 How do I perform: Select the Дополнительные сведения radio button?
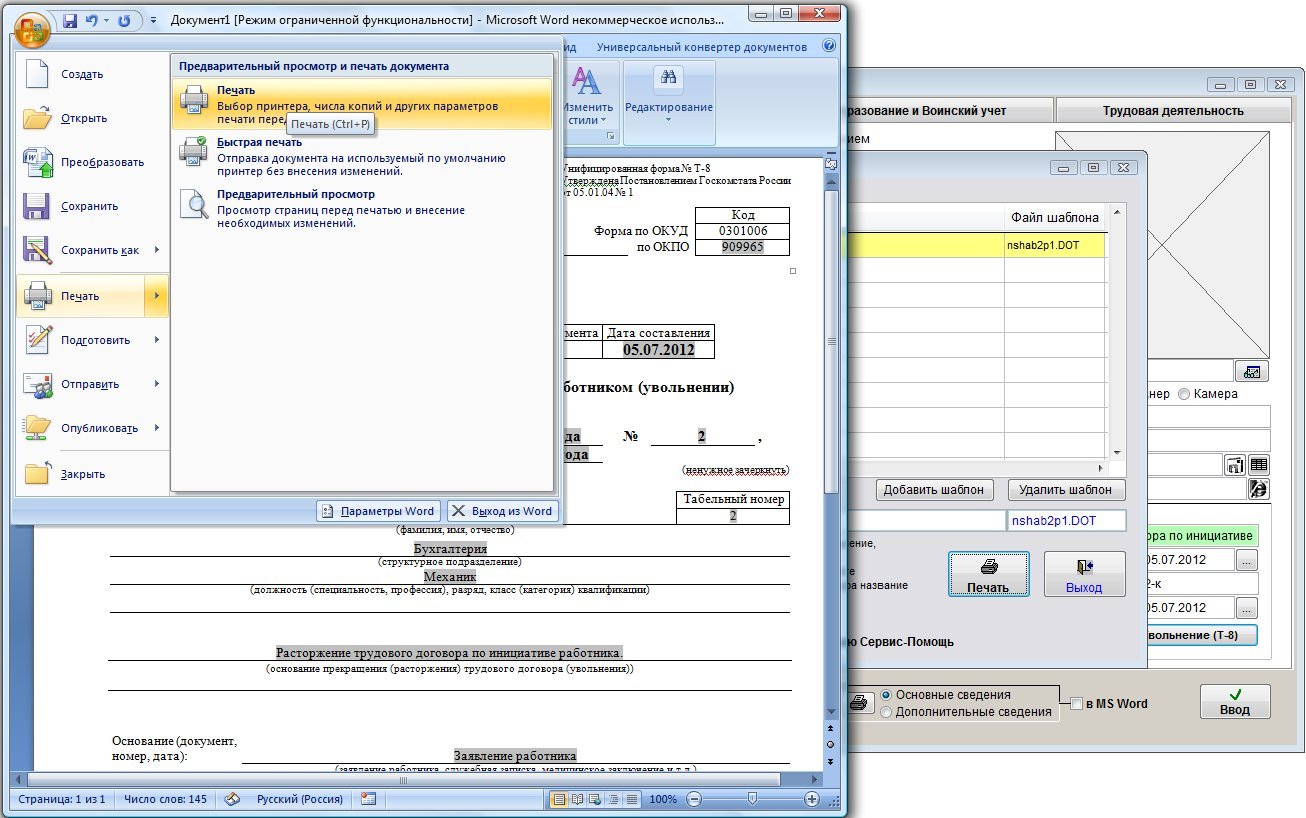coord(885,712)
